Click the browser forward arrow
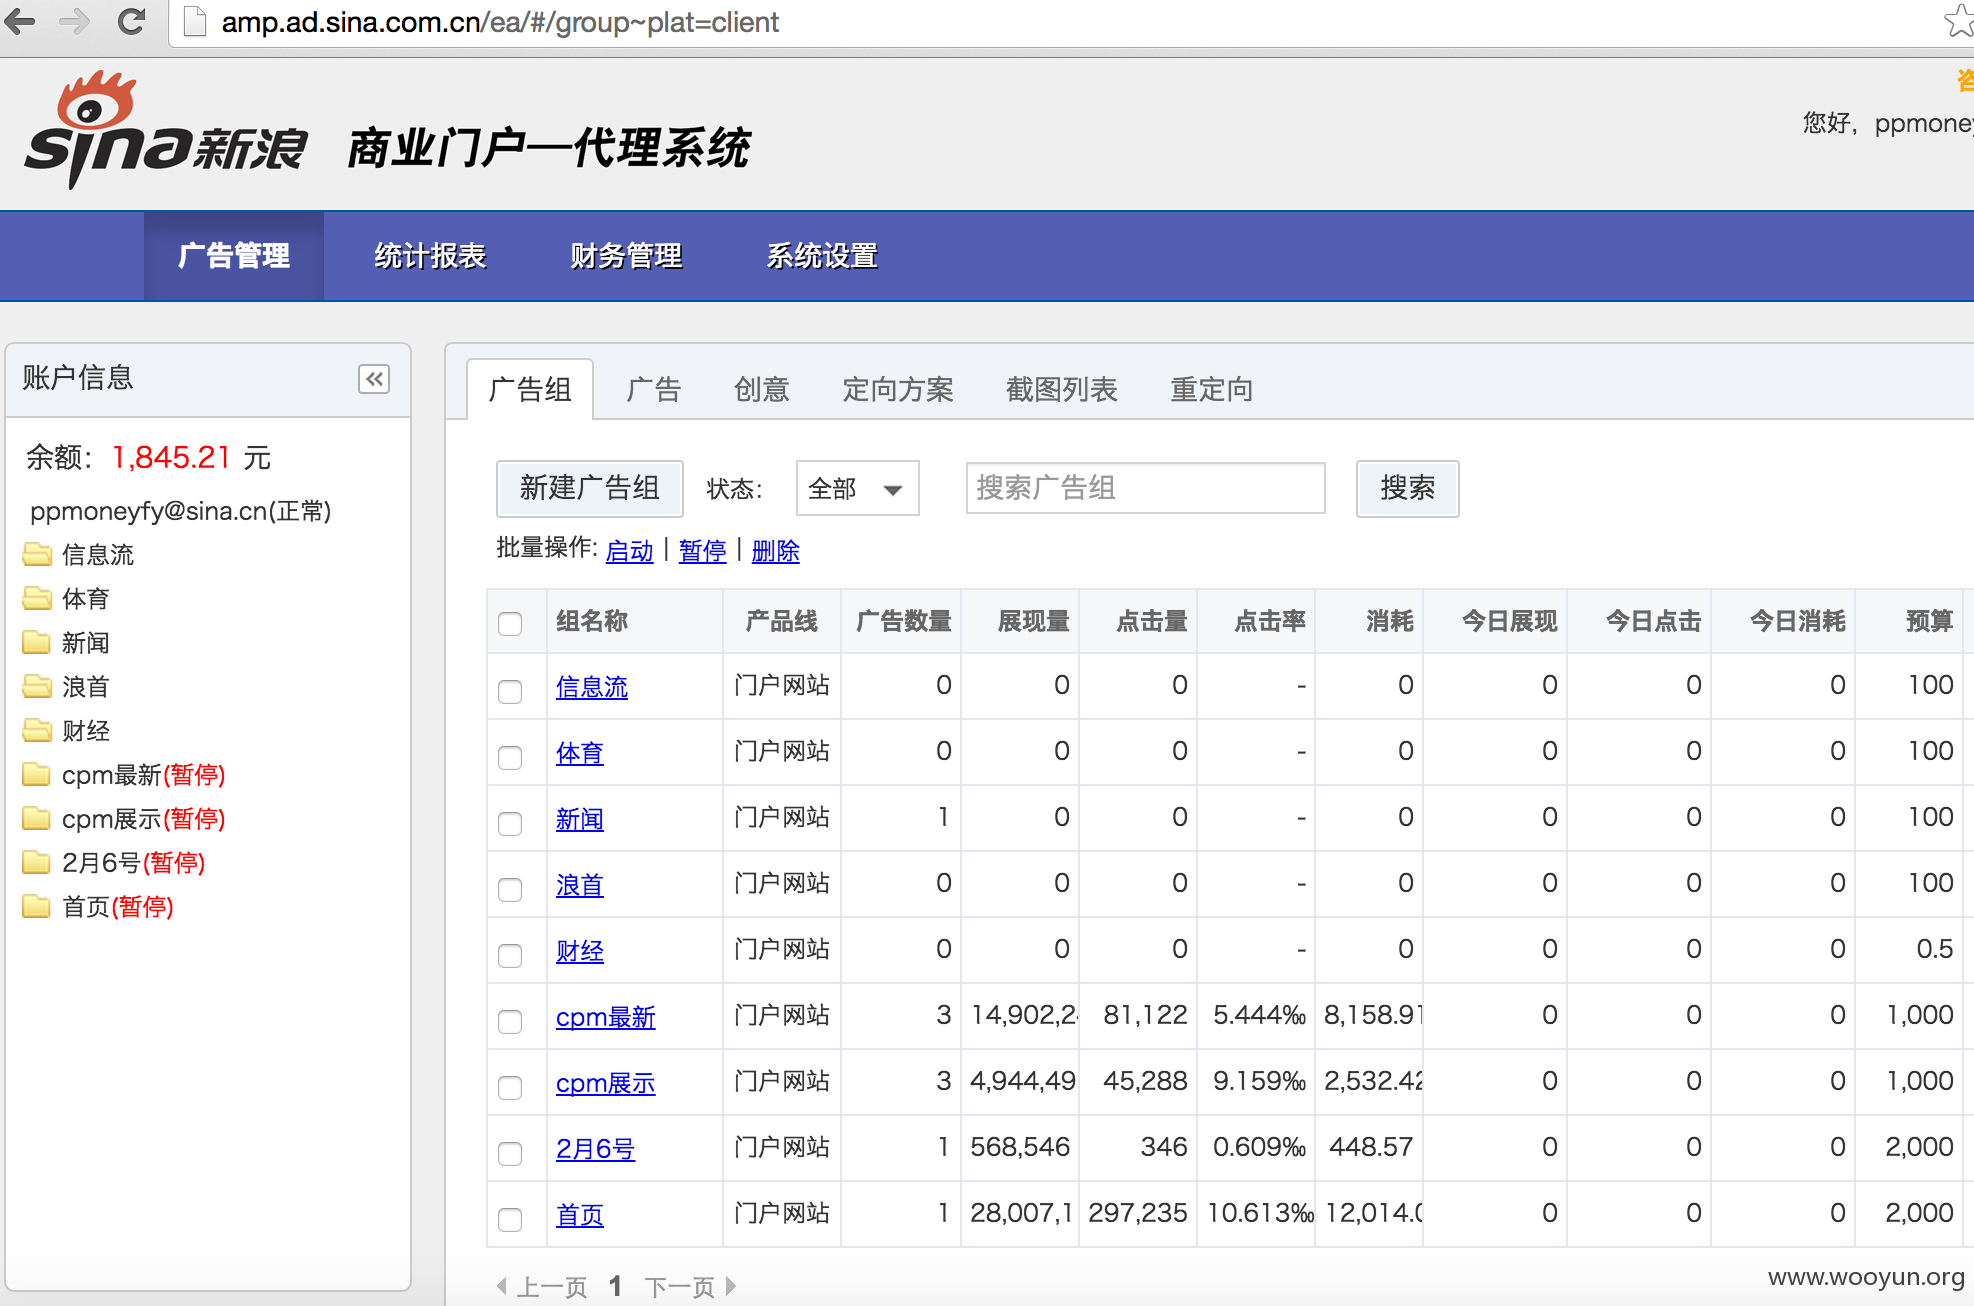This screenshot has width=1974, height=1306. 74,21
